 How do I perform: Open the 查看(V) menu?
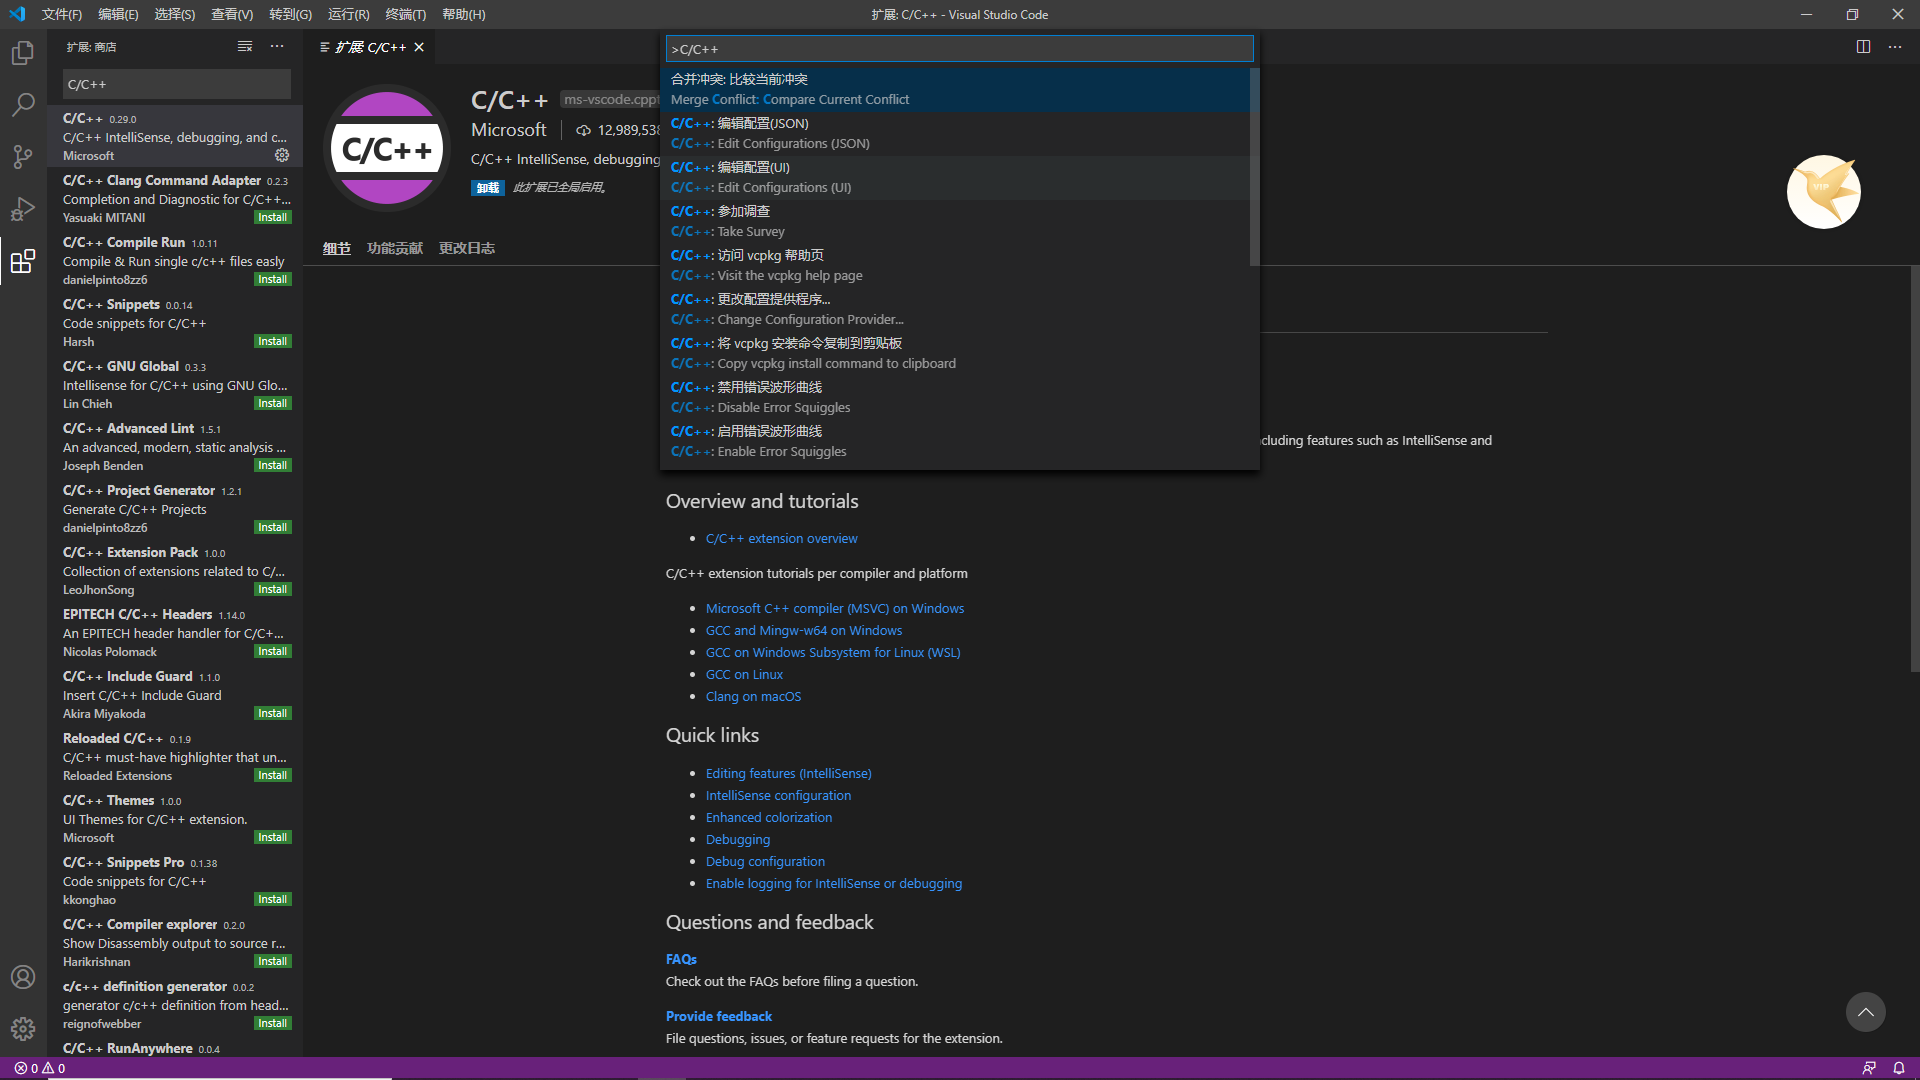tap(232, 14)
